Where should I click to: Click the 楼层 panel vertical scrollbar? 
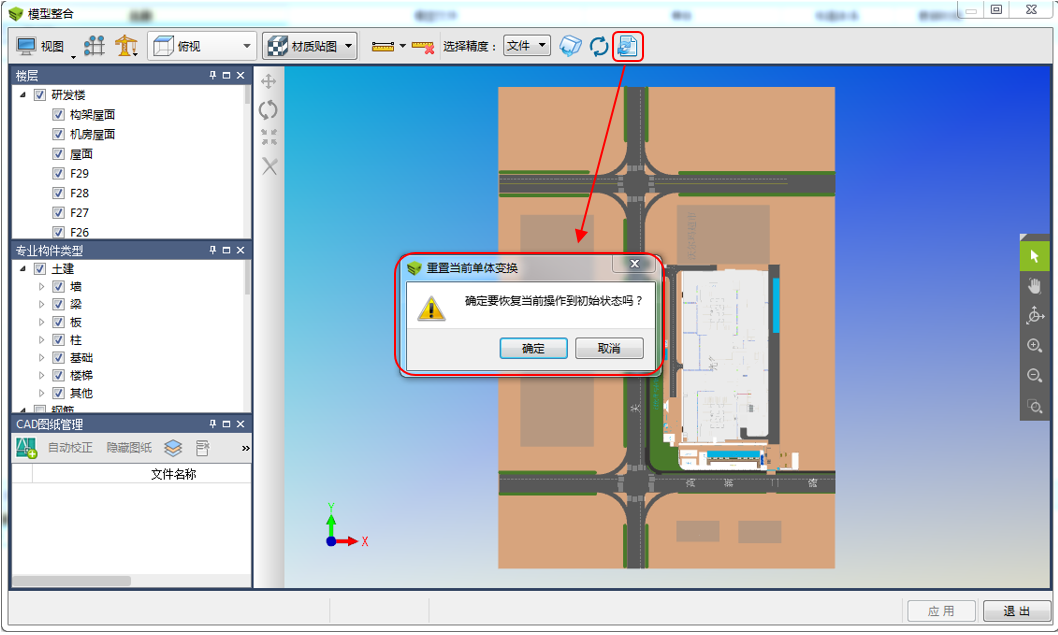pyautogui.click(x=248, y=94)
